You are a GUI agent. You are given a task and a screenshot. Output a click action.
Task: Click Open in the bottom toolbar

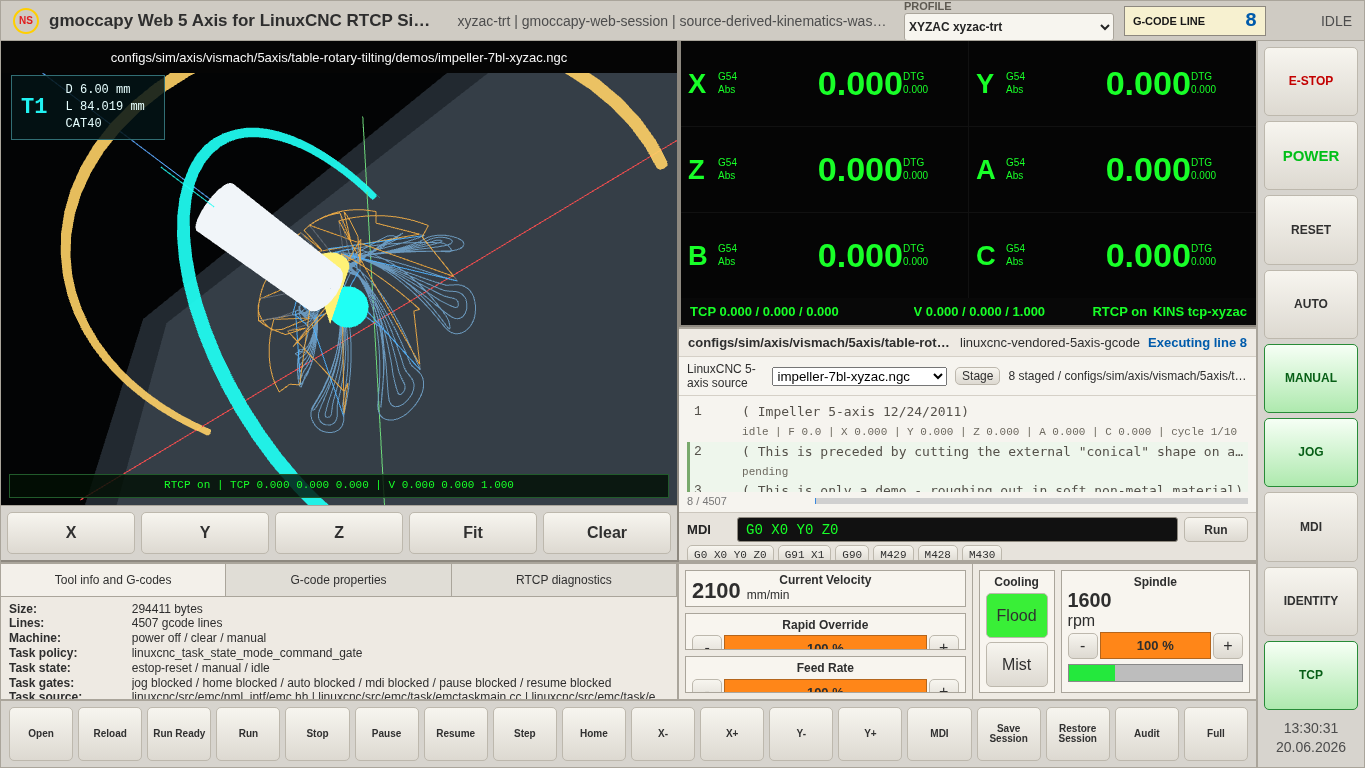(x=41, y=734)
